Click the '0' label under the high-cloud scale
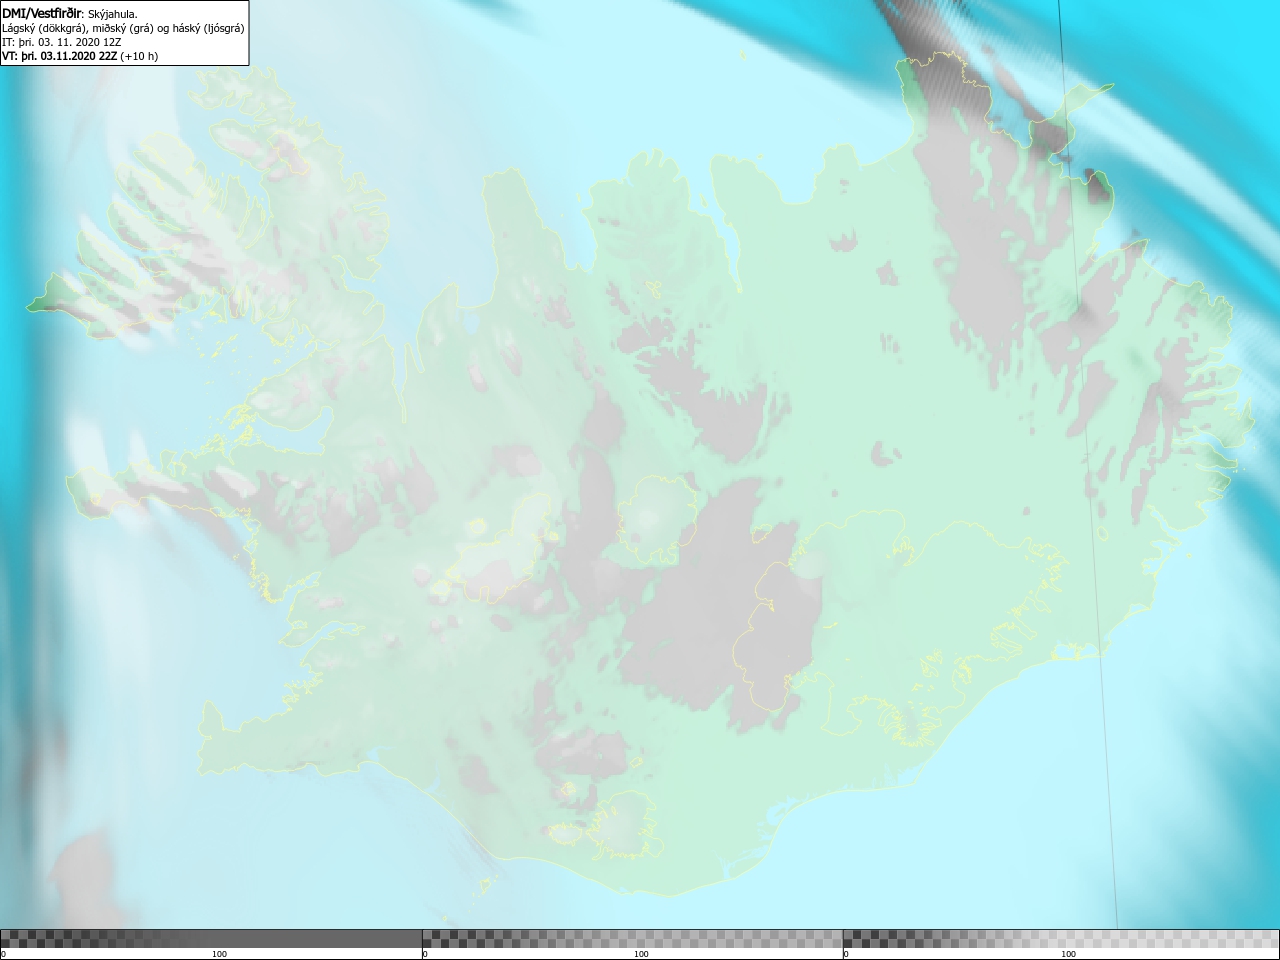The height and width of the screenshot is (960, 1280). coord(847,954)
